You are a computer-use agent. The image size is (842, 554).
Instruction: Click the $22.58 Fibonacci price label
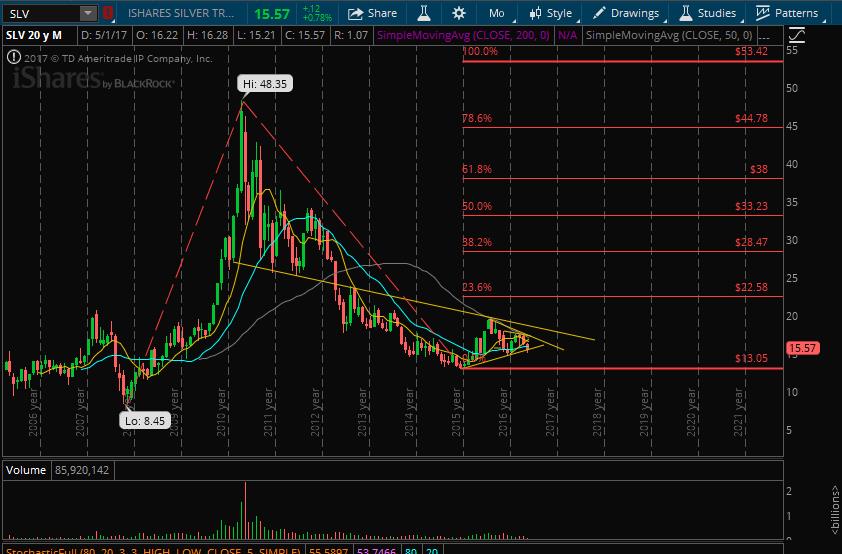(x=751, y=287)
